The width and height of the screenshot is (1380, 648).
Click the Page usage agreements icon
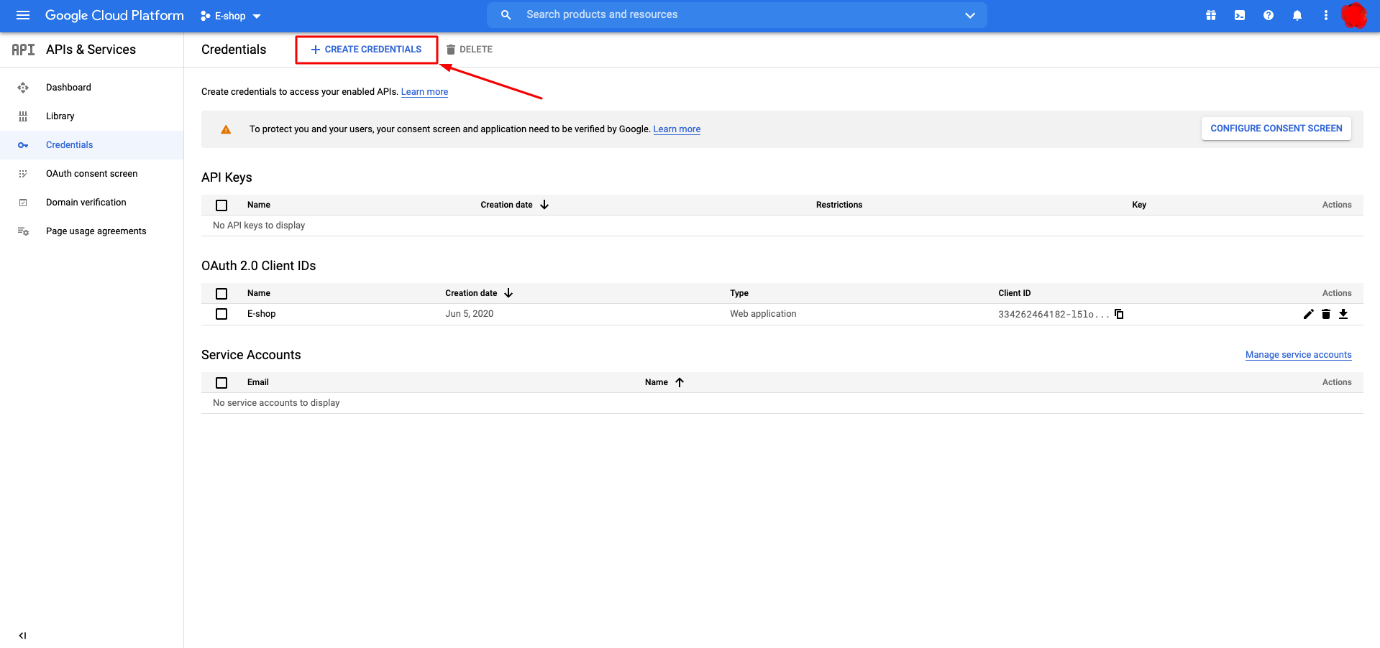(23, 231)
